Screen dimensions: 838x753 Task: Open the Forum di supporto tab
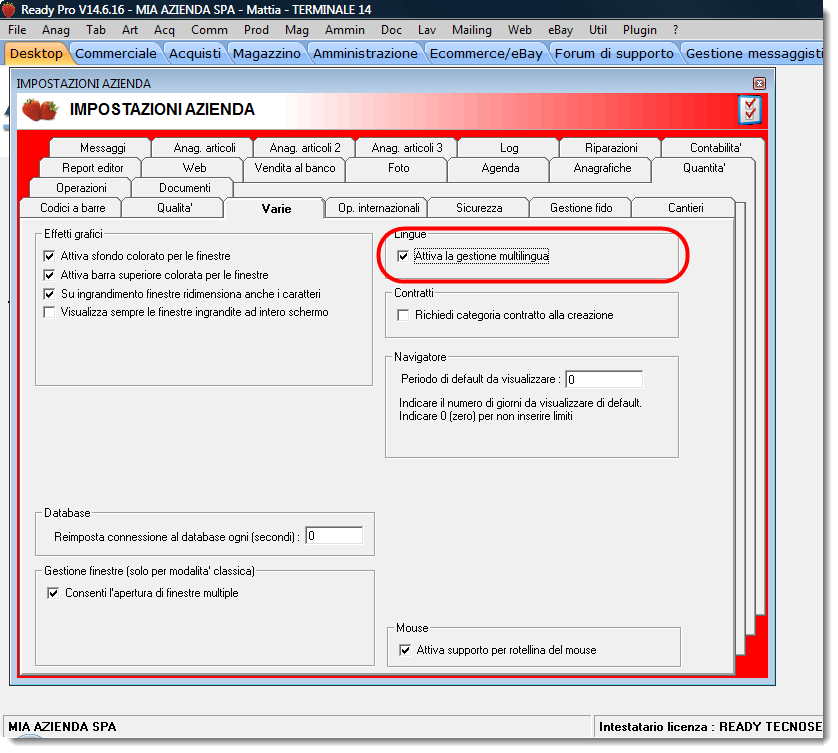click(614, 53)
